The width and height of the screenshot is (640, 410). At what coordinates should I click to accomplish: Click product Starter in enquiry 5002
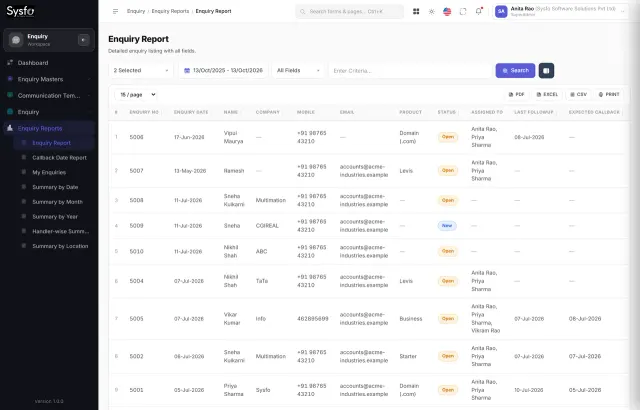click(408, 356)
